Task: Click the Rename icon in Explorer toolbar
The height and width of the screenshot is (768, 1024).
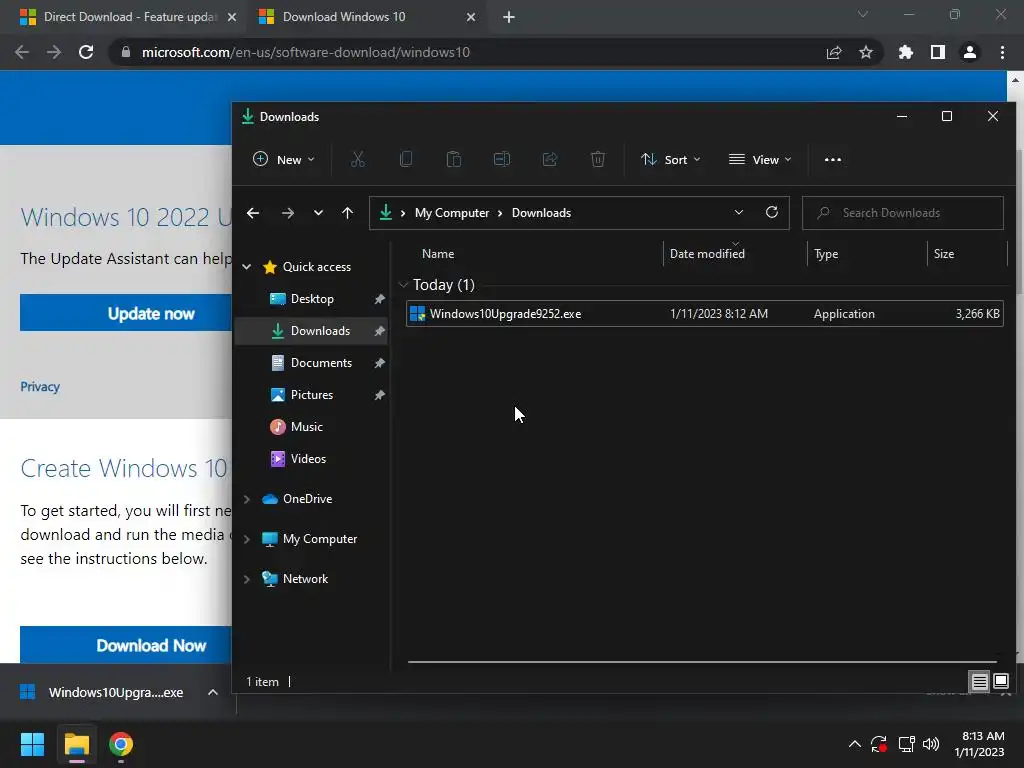Action: pyautogui.click(x=502, y=159)
